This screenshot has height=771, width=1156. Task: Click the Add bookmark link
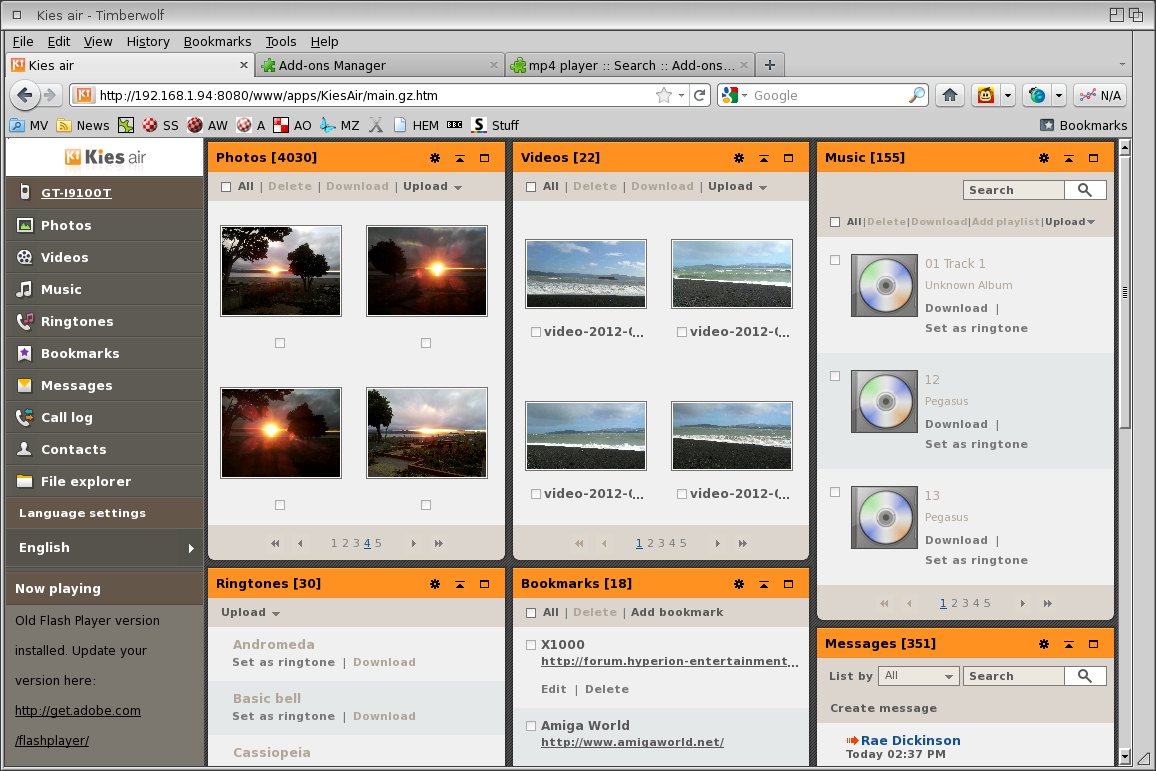point(676,613)
